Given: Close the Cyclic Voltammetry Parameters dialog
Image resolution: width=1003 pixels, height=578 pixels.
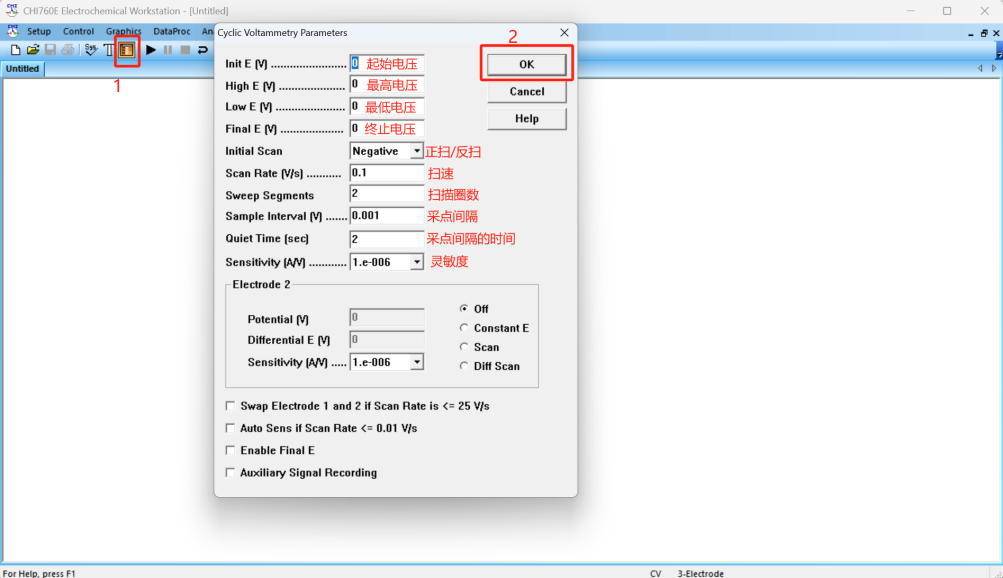Looking at the screenshot, I should tap(564, 33).
